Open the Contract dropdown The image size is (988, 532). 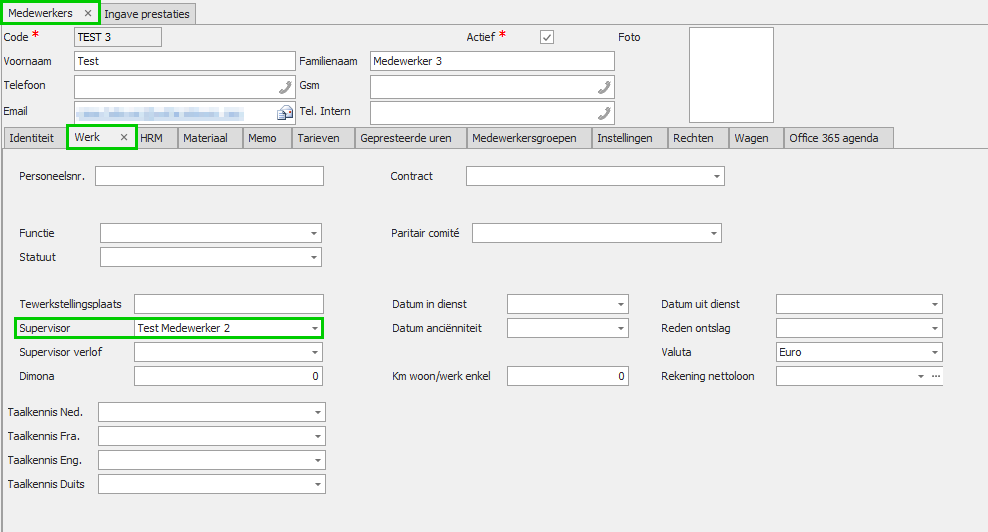pos(716,176)
